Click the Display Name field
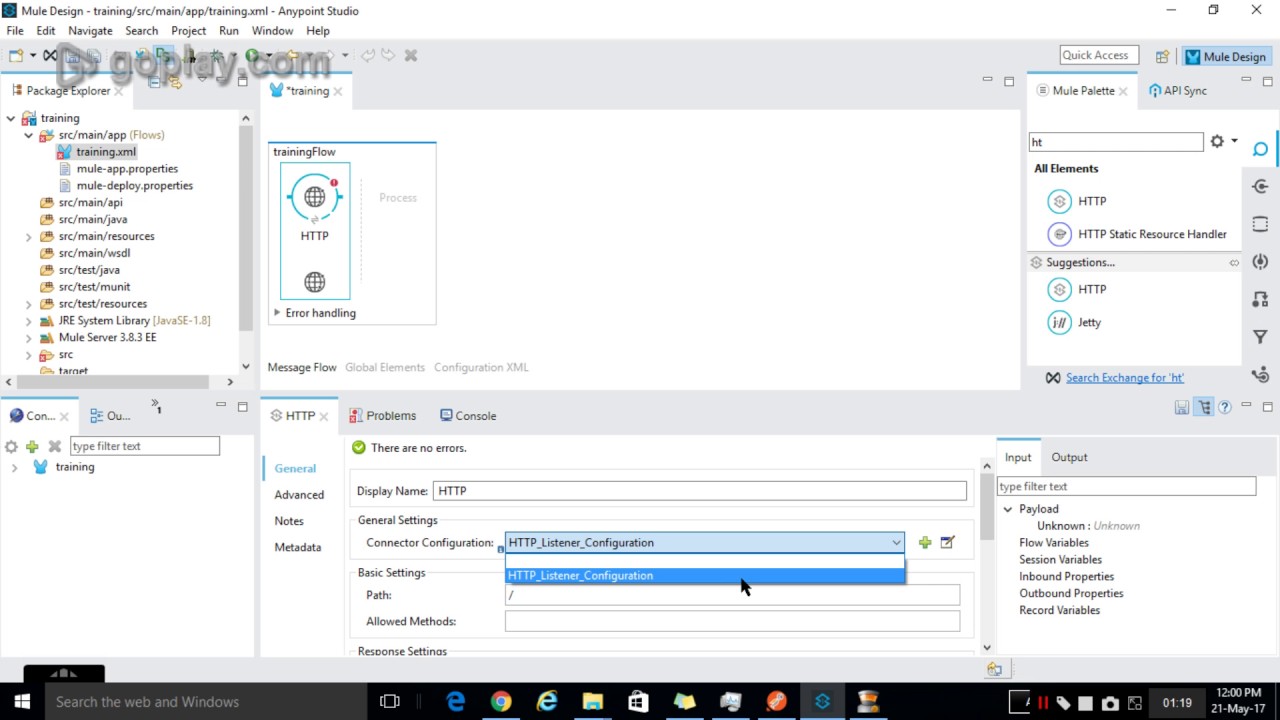 700,491
